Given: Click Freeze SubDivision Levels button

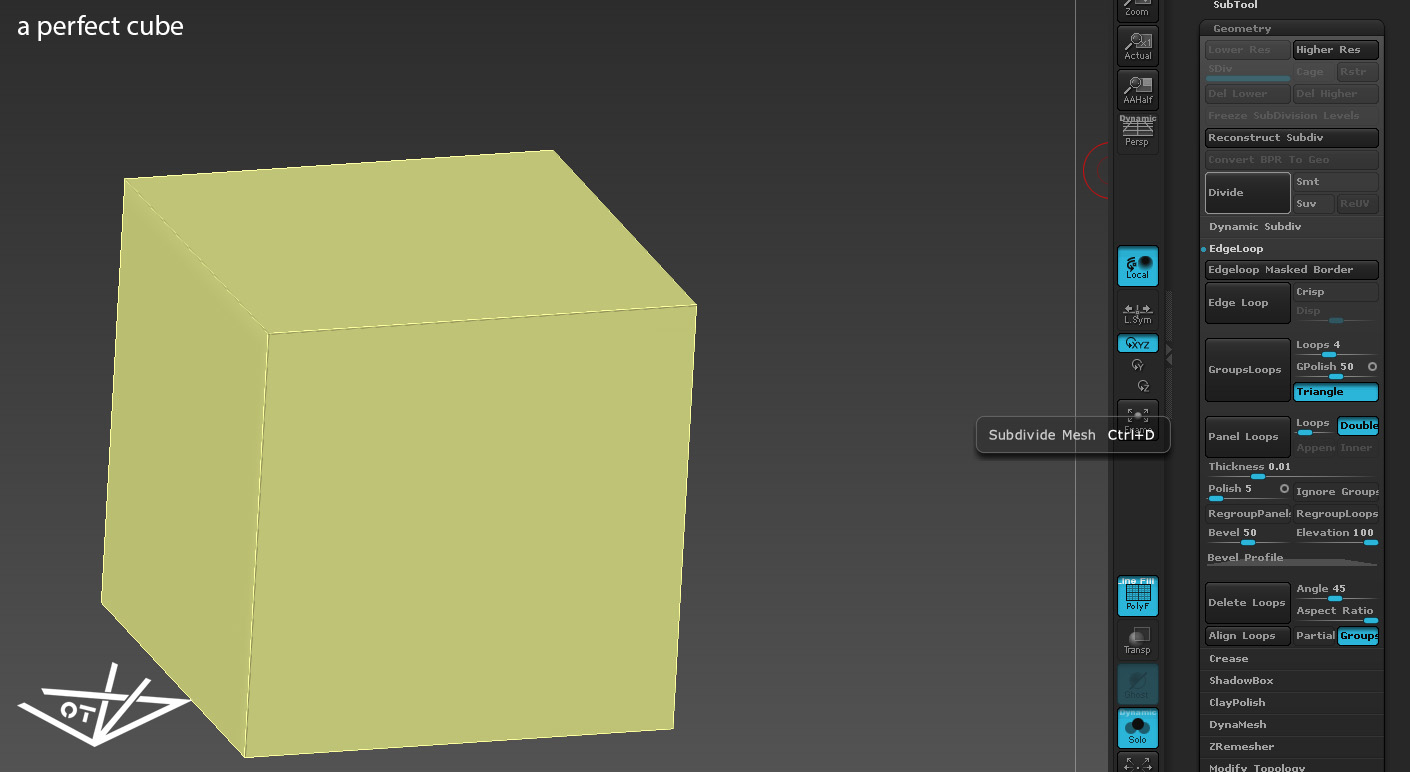Looking at the screenshot, I should click(1292, 116).
